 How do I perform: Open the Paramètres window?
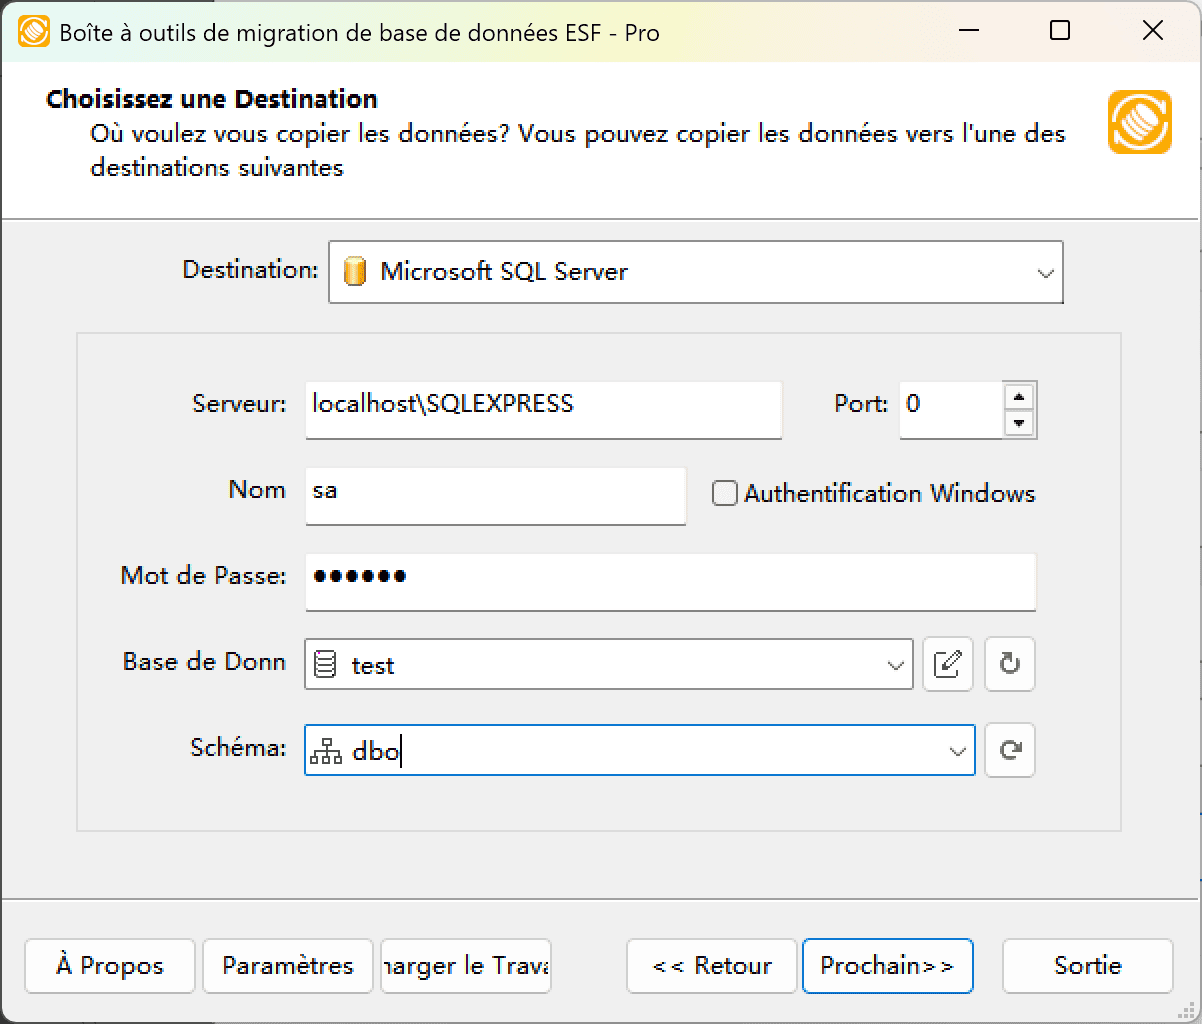pyautogui.click(x=287, y=966)
